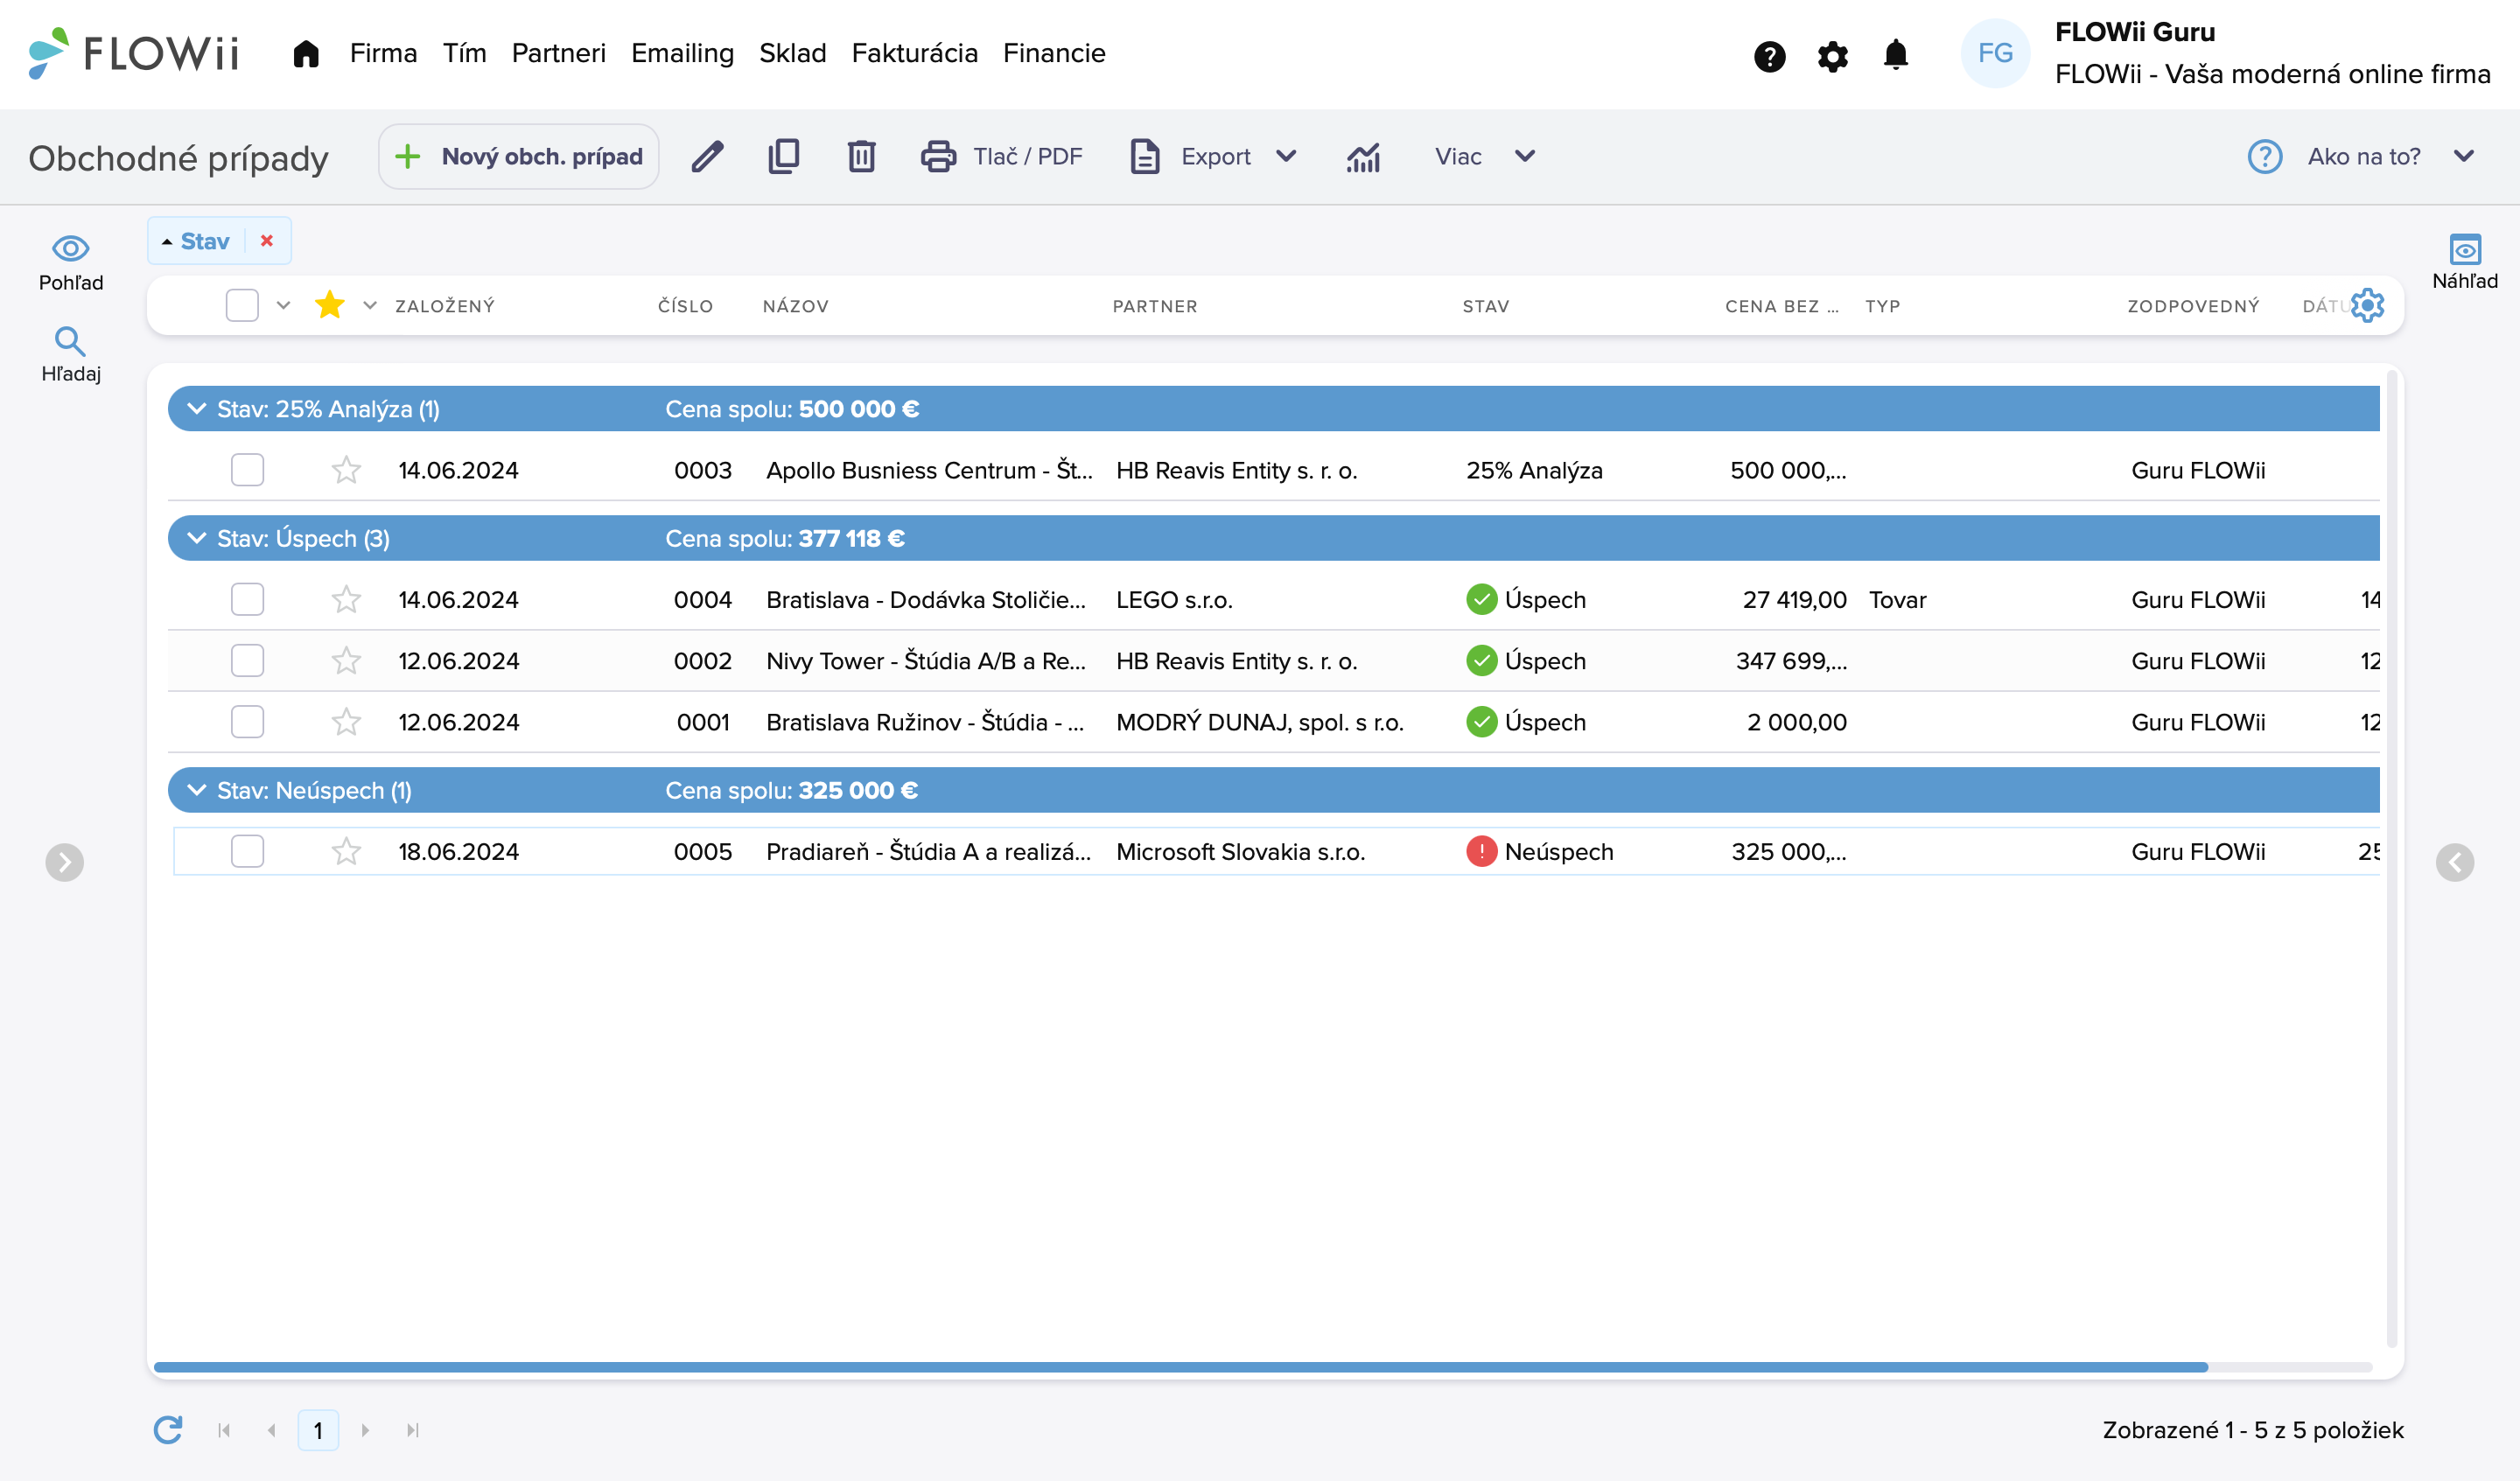Image resolution: width=2520 pixels, height=1481 pixels.
Task: Star the Apollo Busniess Centrum row
Action: [346, 470]
